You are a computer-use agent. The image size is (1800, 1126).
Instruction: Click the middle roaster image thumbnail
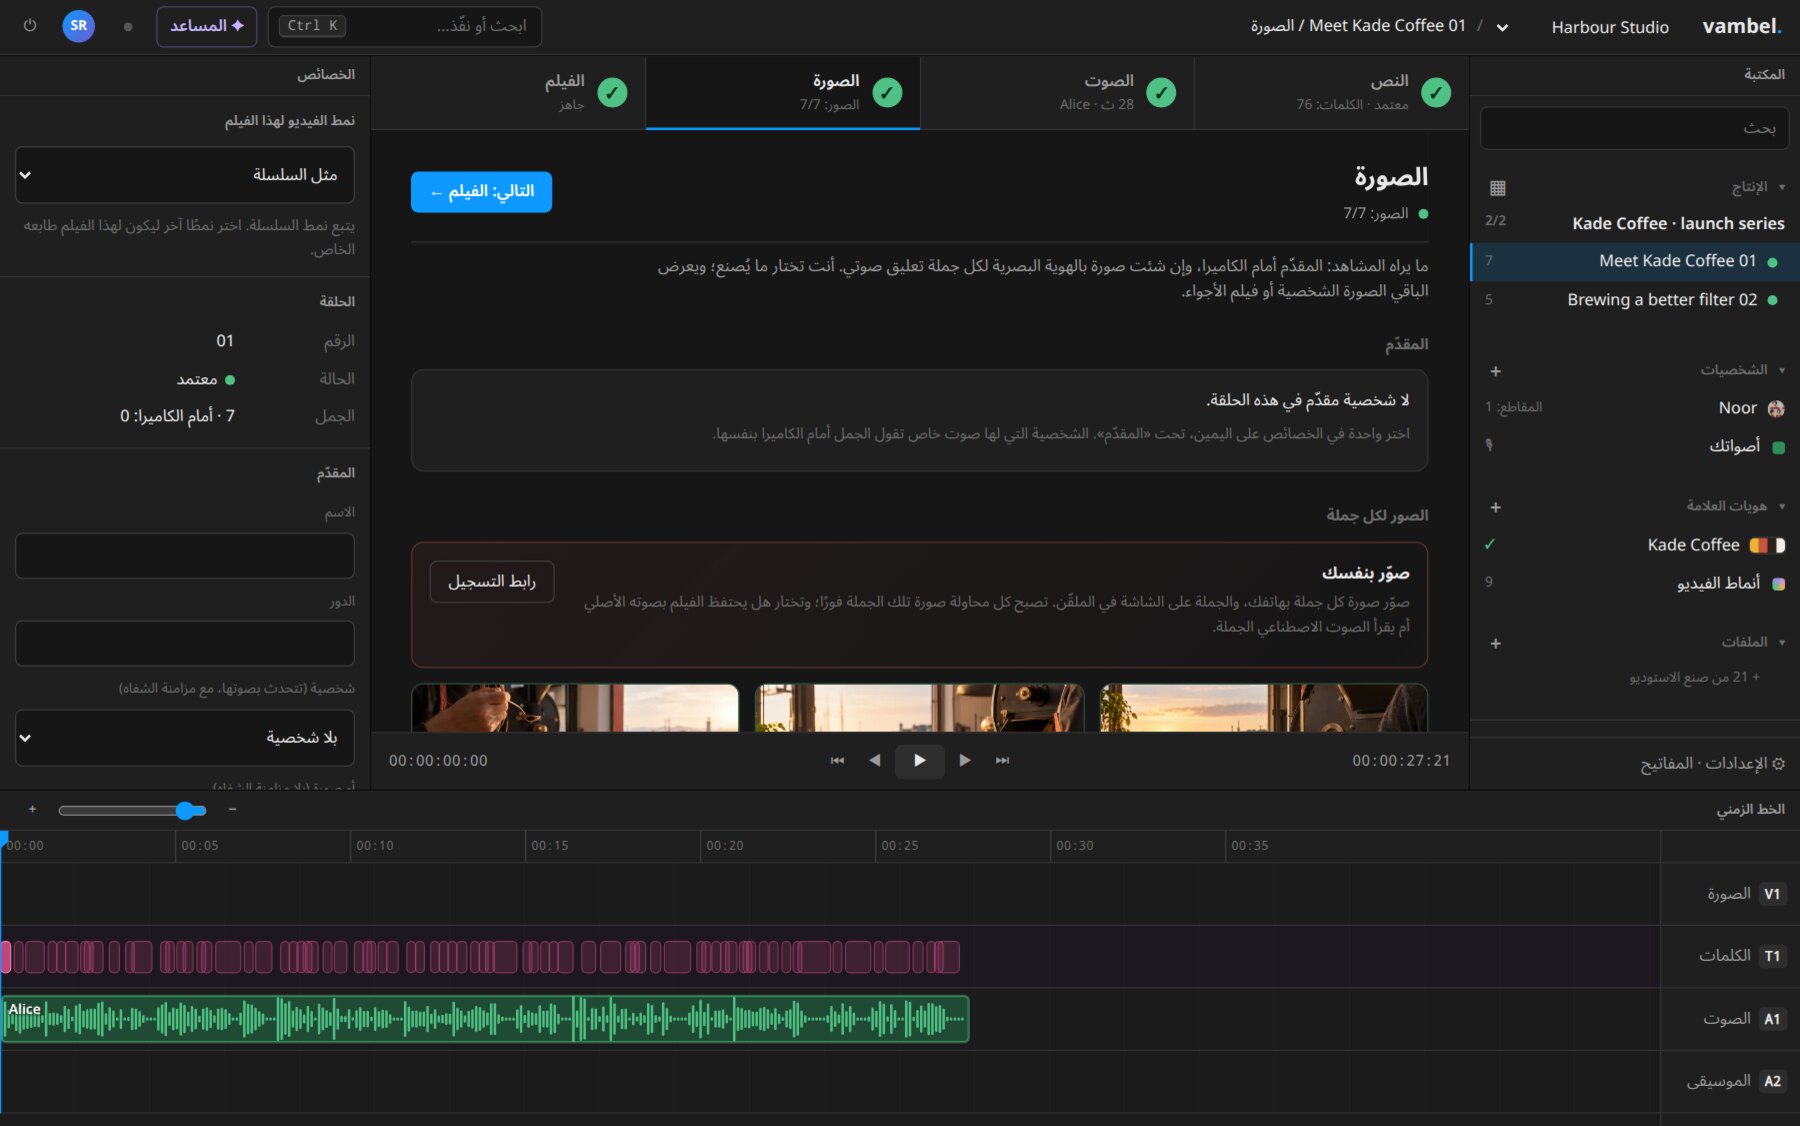tap(919, 708)
